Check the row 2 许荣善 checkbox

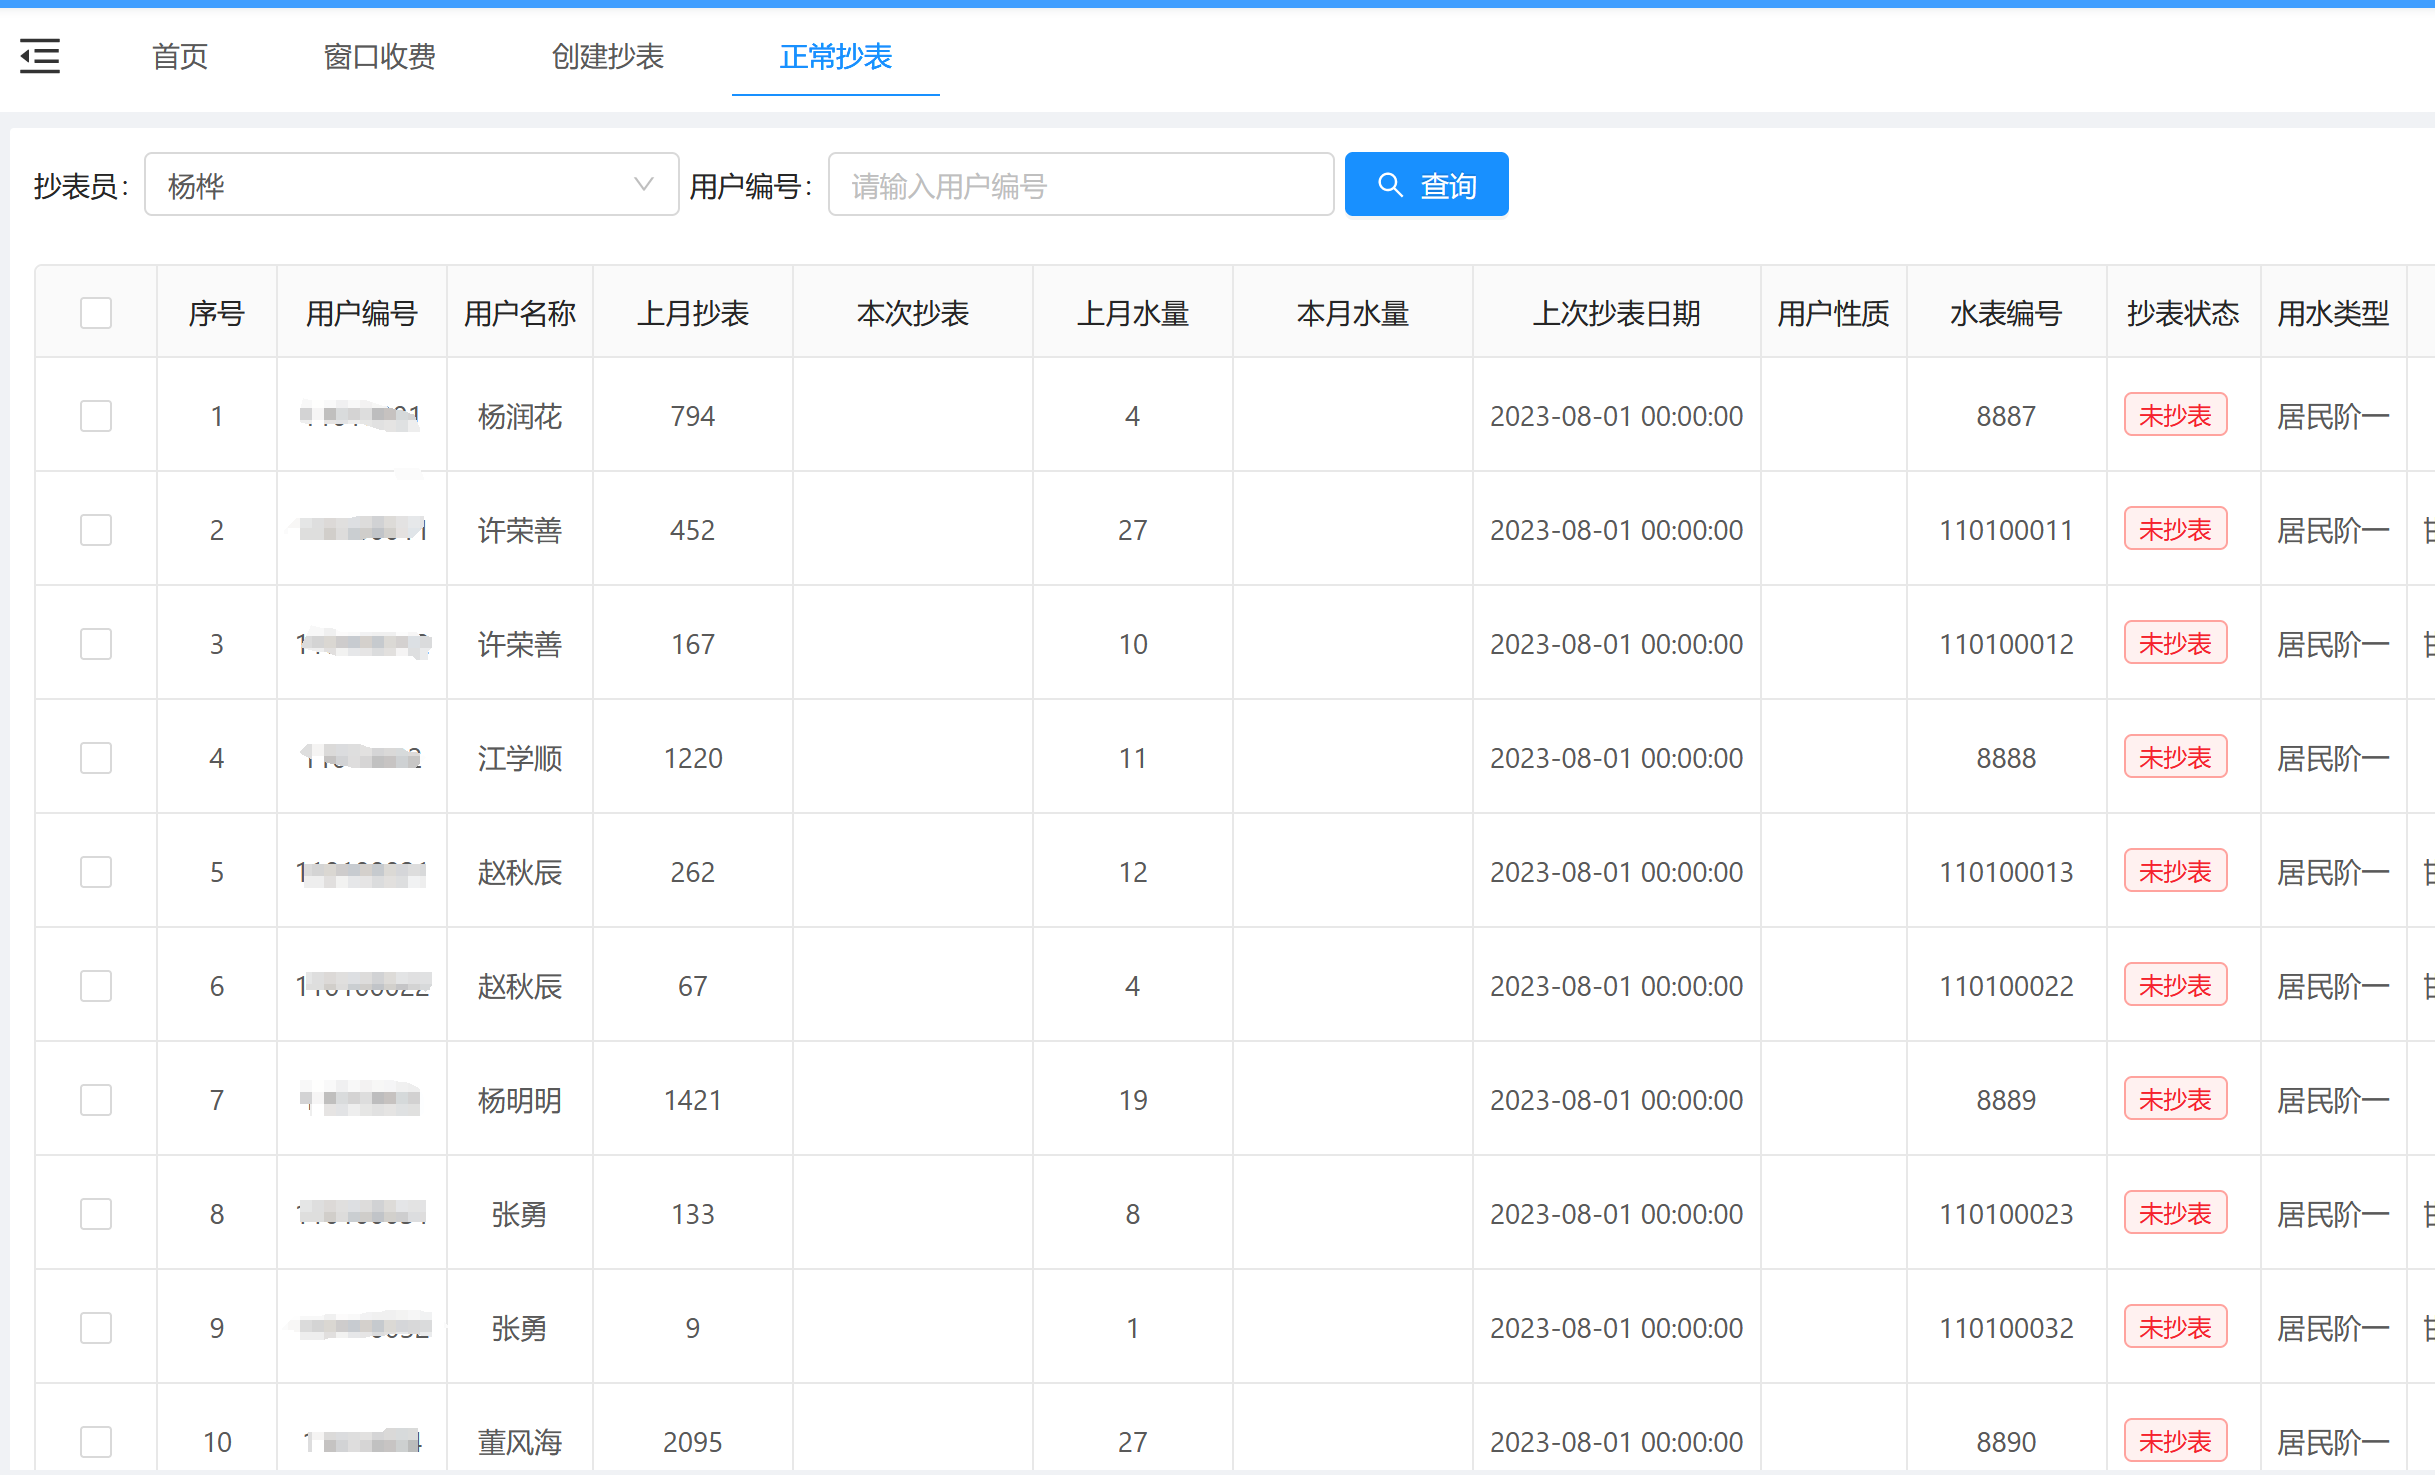(96, 530)
